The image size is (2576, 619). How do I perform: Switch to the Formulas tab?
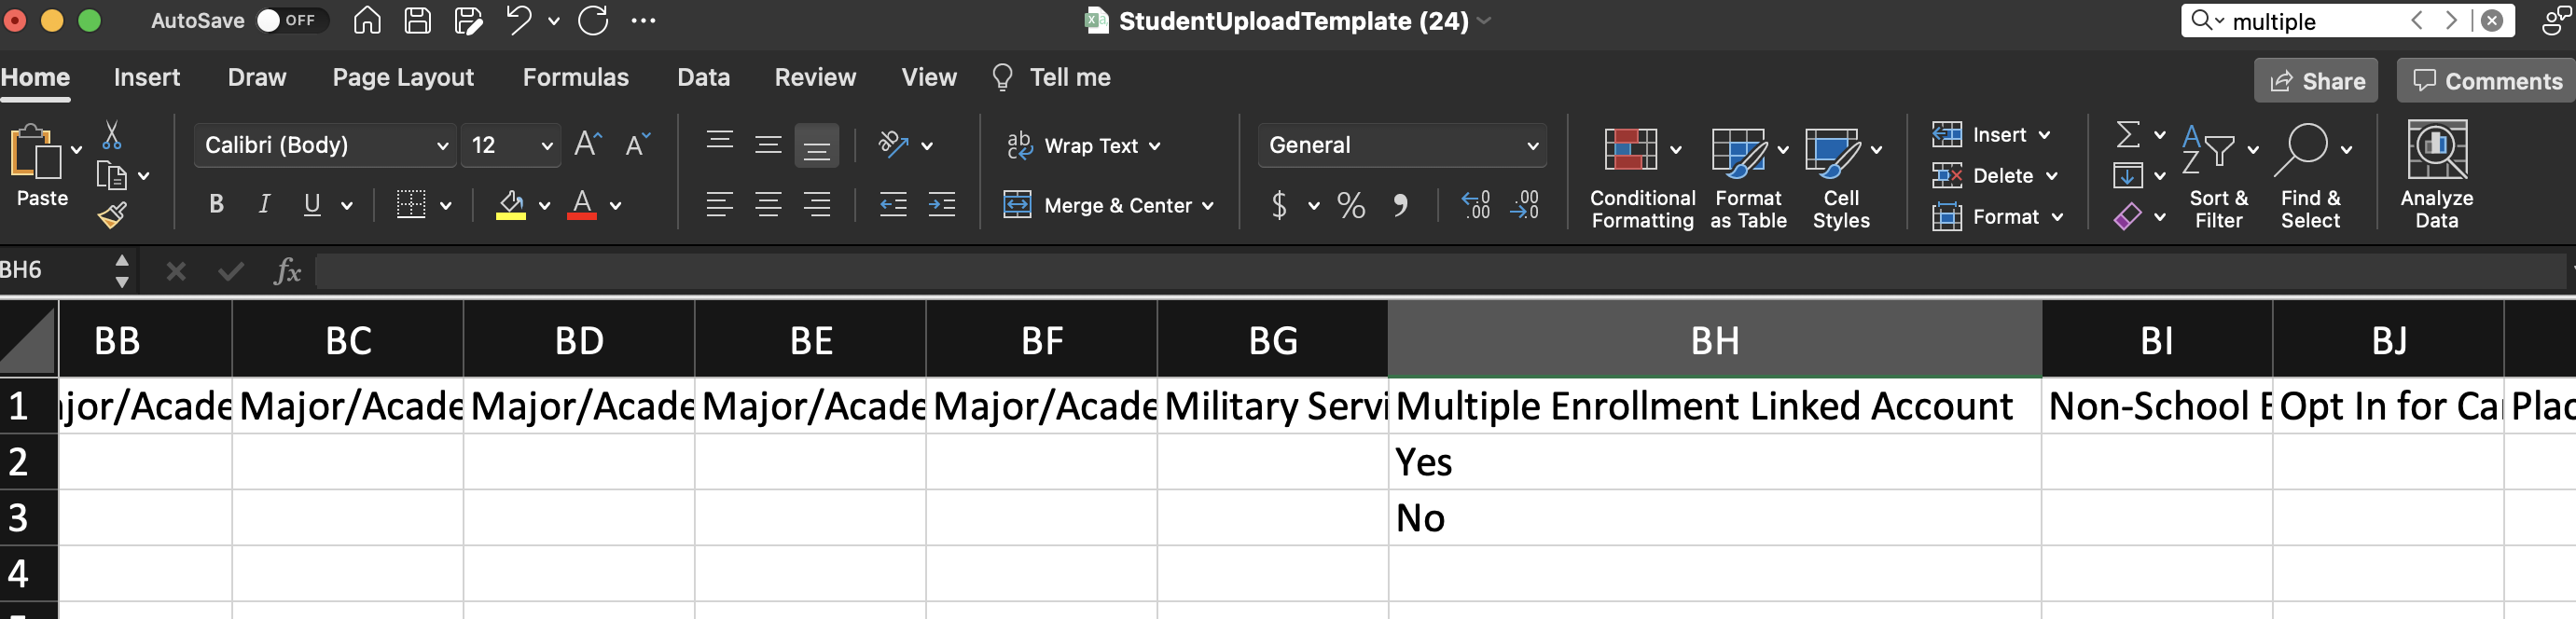tap(575, 78)
